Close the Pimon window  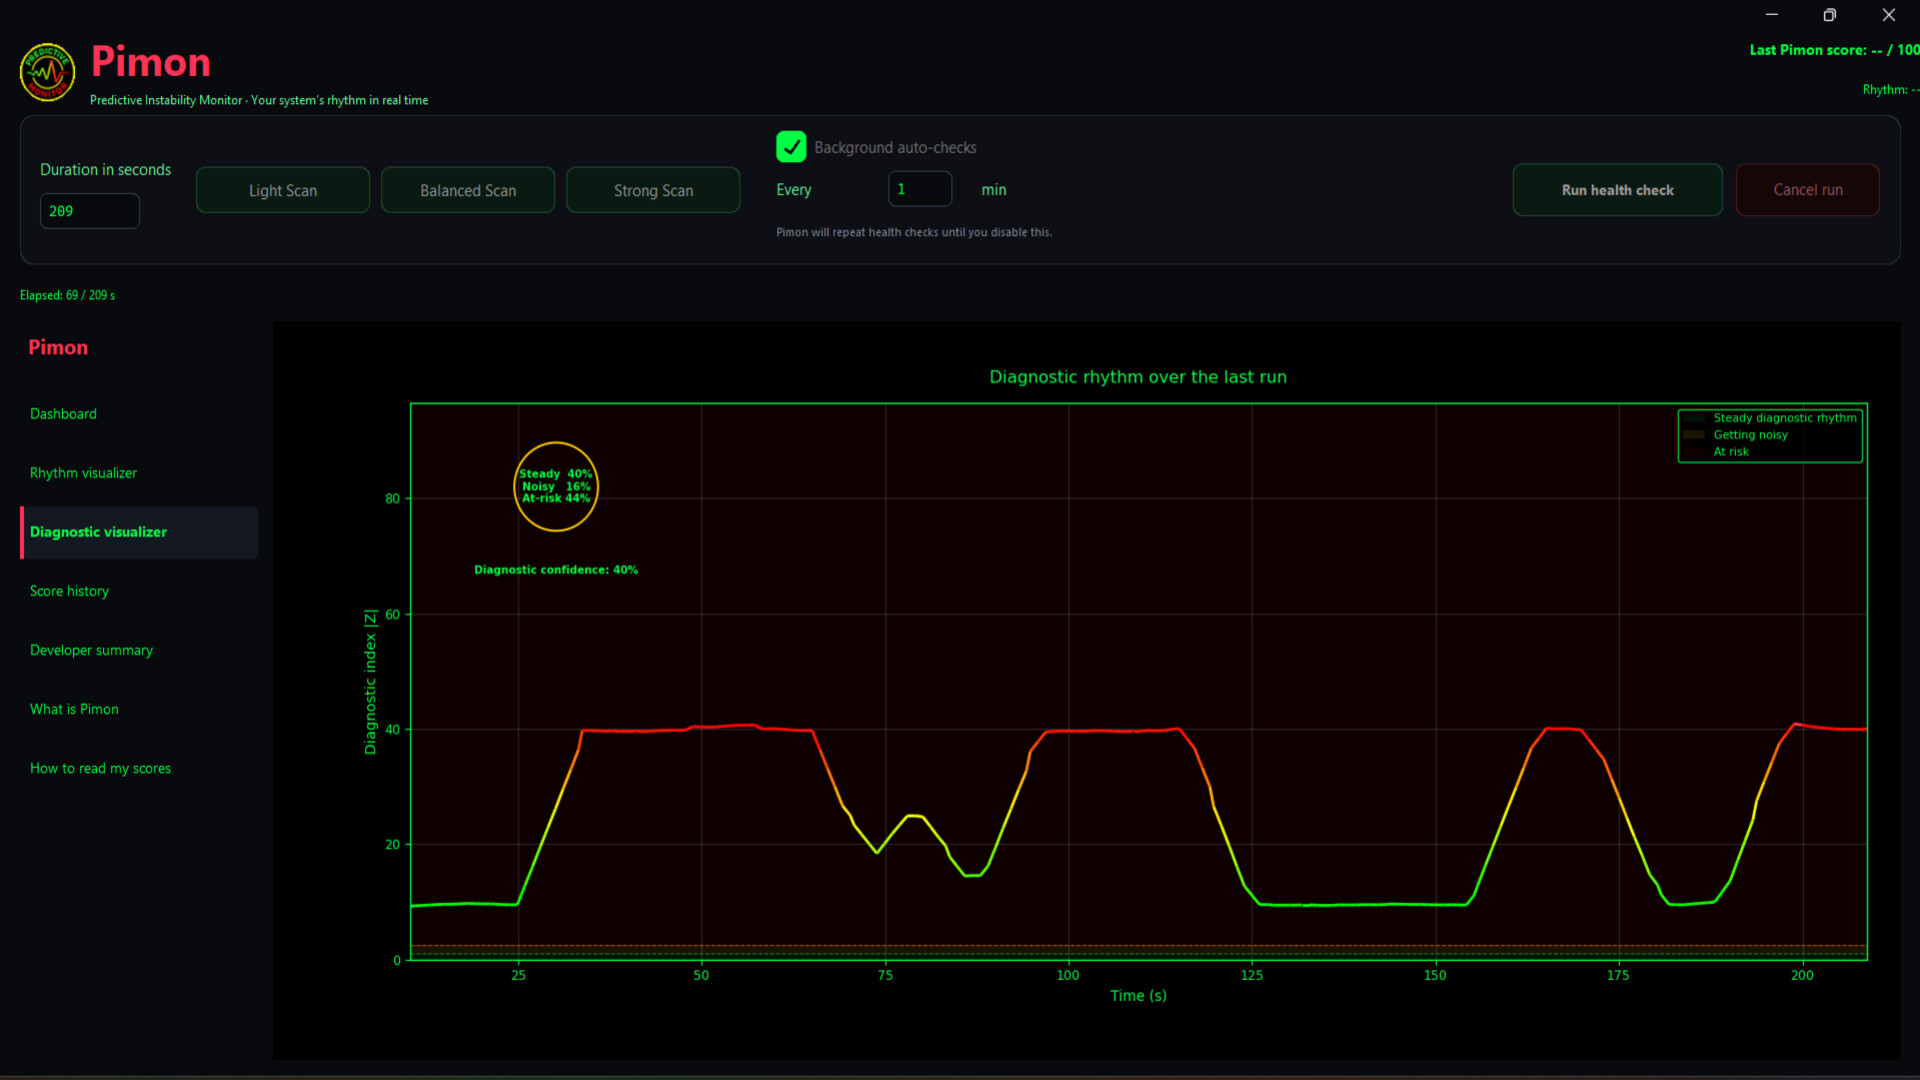1888,15
